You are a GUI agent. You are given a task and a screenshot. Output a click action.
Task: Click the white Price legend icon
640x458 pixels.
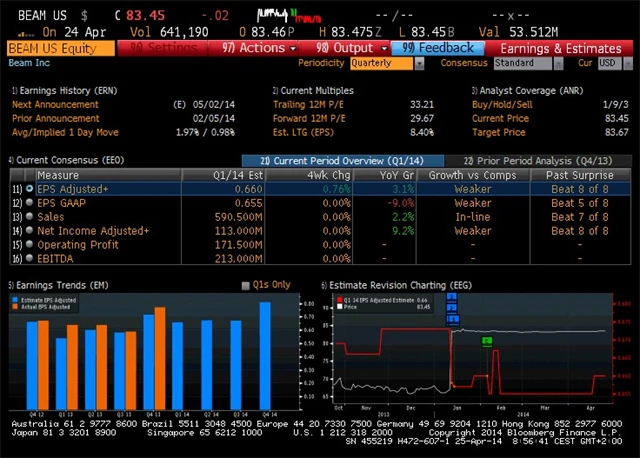pyautogui.click(x=338, y=306)
